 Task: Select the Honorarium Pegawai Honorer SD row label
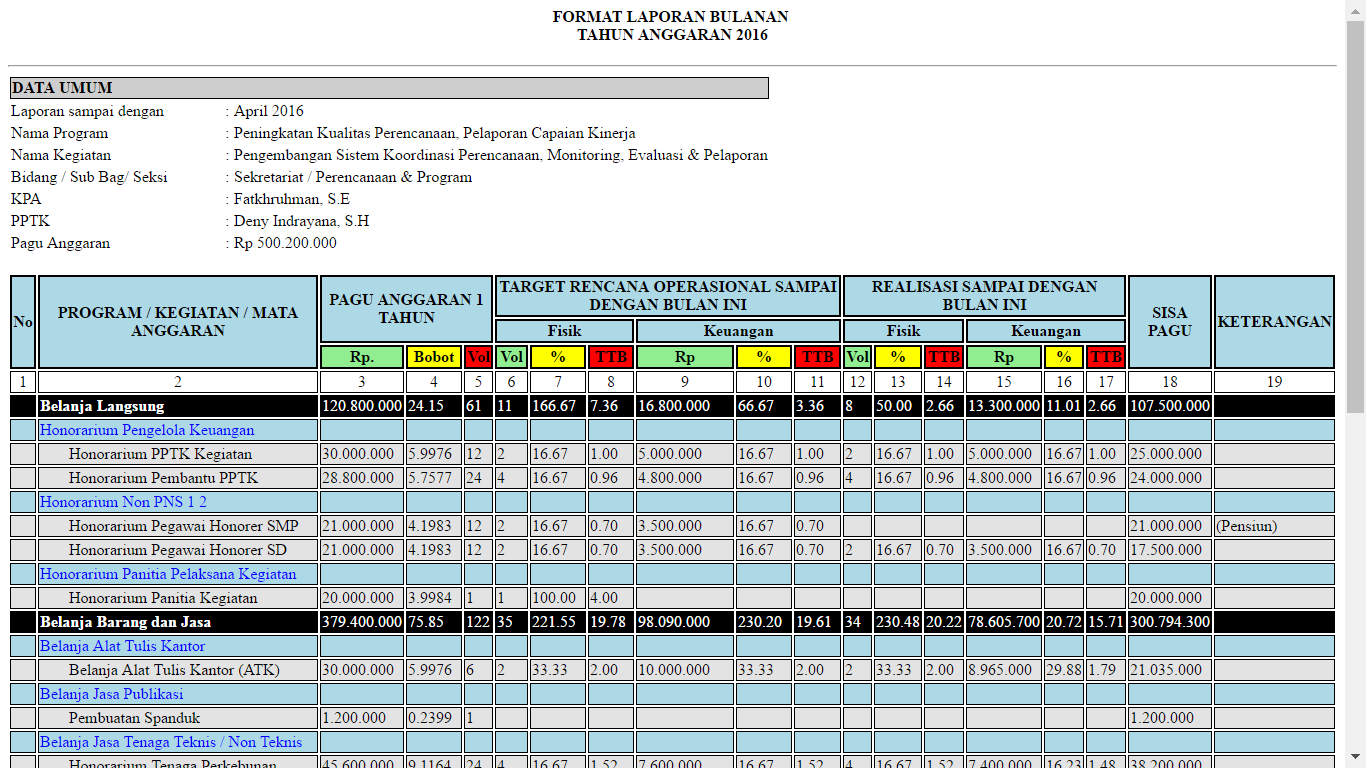click(177, 550)
